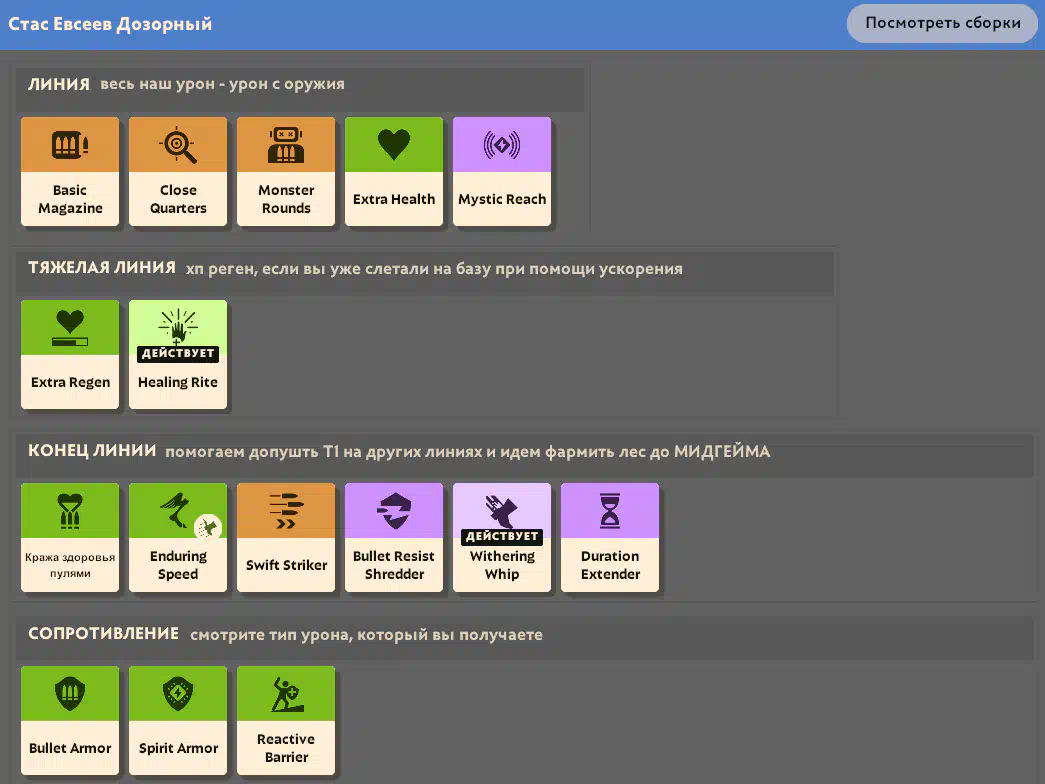Pick the Bullet Armor item
Screen dimensions: 1045x784
coord(70,720)
